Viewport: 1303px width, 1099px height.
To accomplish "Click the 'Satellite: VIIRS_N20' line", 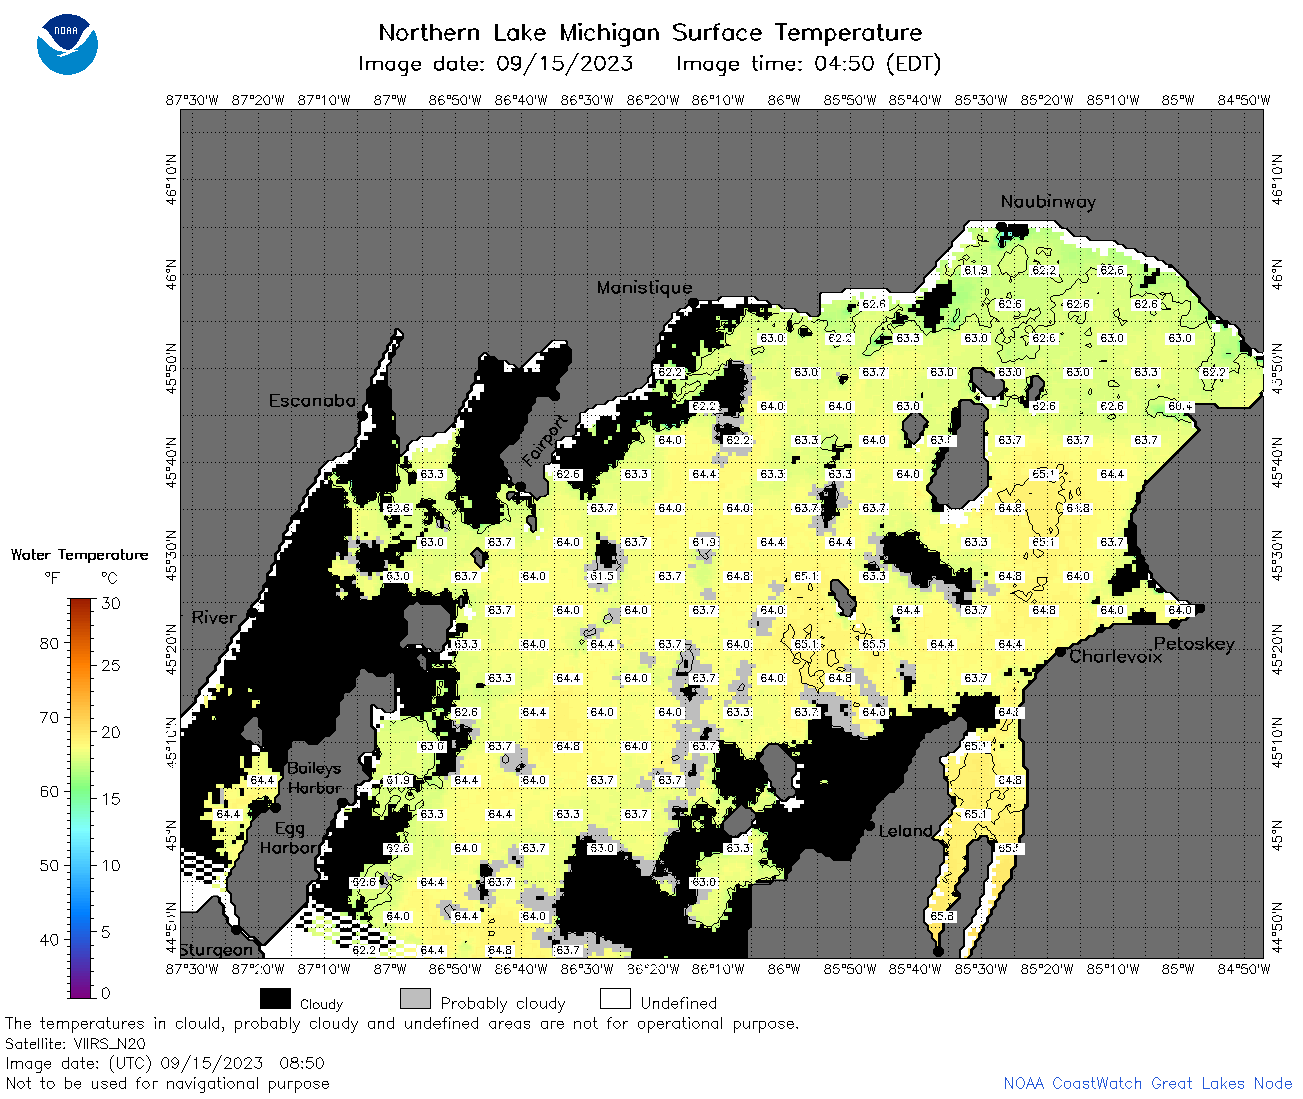I will [x=75, y=1044].
